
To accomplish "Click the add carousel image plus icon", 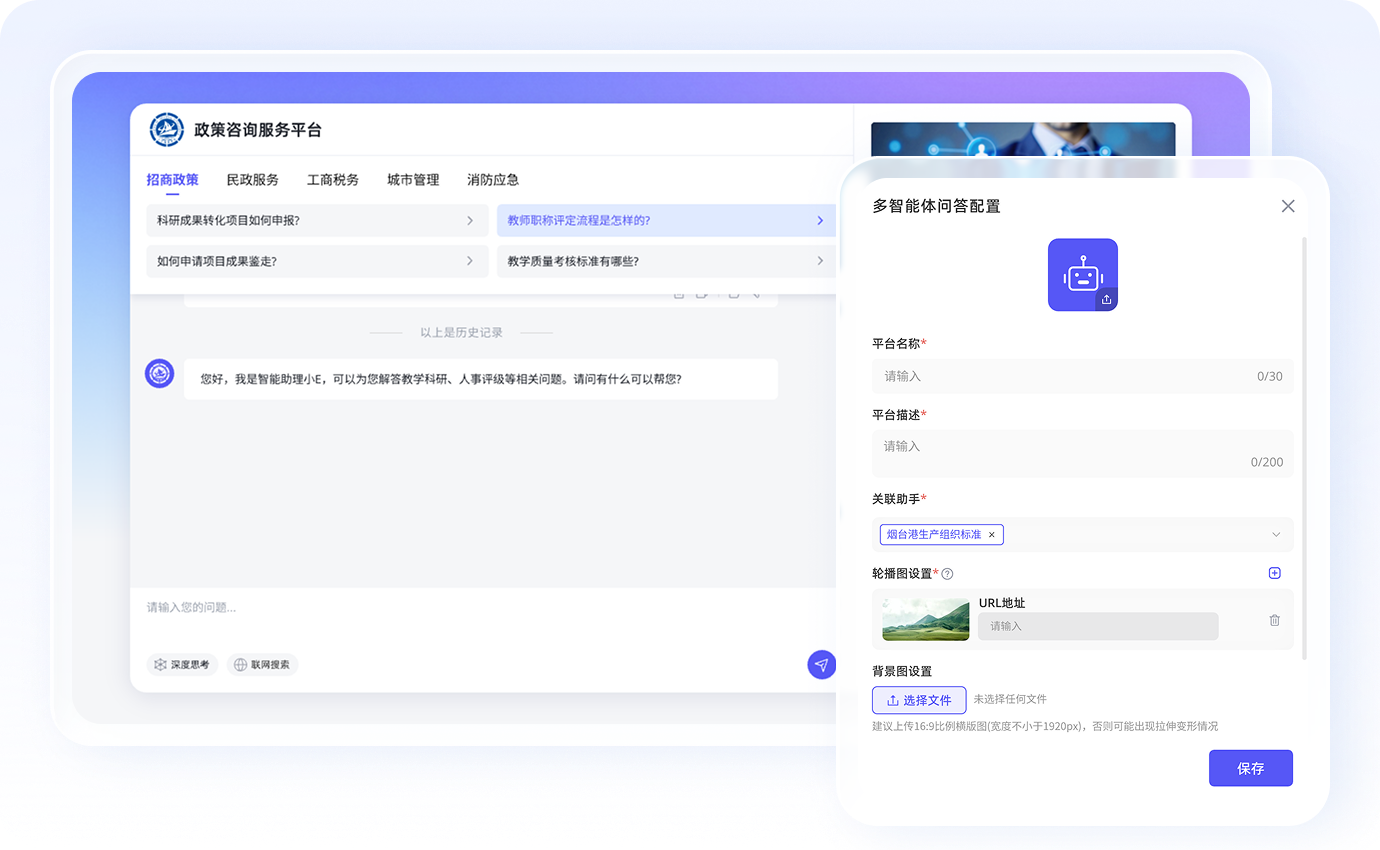I will coord(1274,573).
